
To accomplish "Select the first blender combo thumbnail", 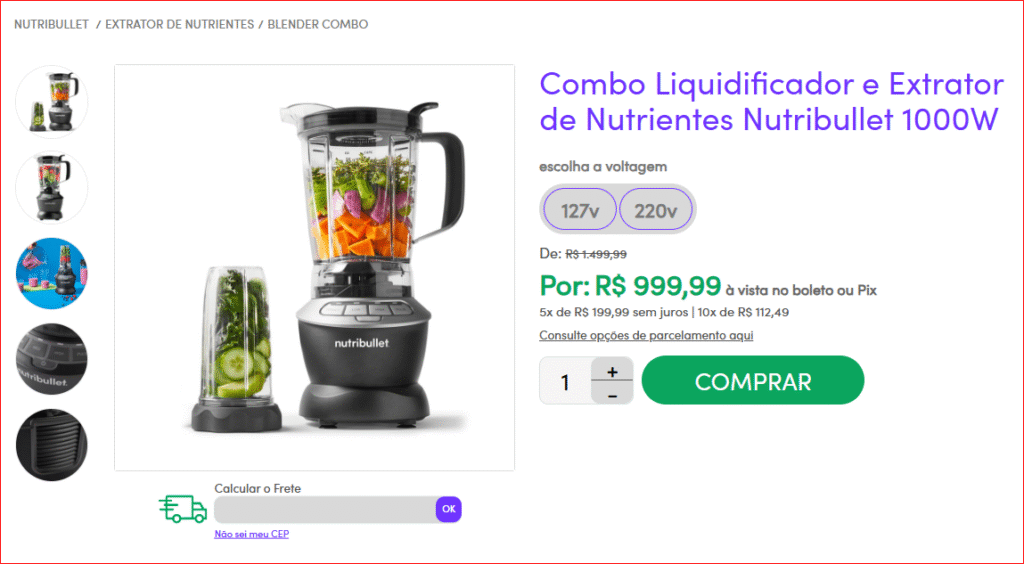I will point(52,102).
